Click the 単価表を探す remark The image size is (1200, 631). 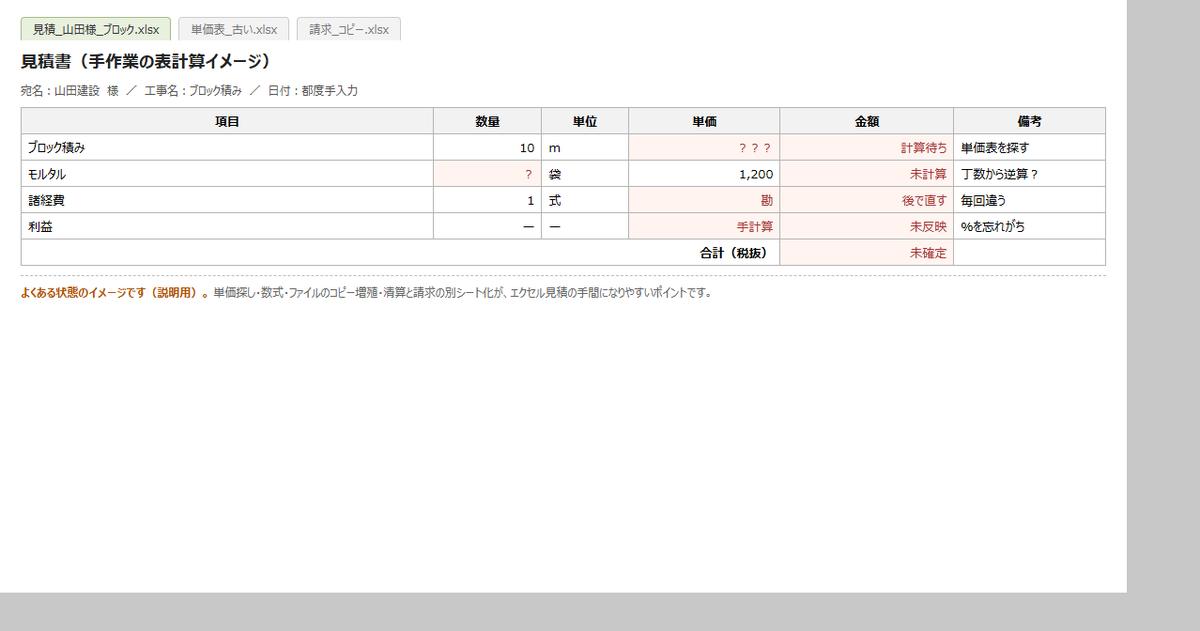point(1030,147)
